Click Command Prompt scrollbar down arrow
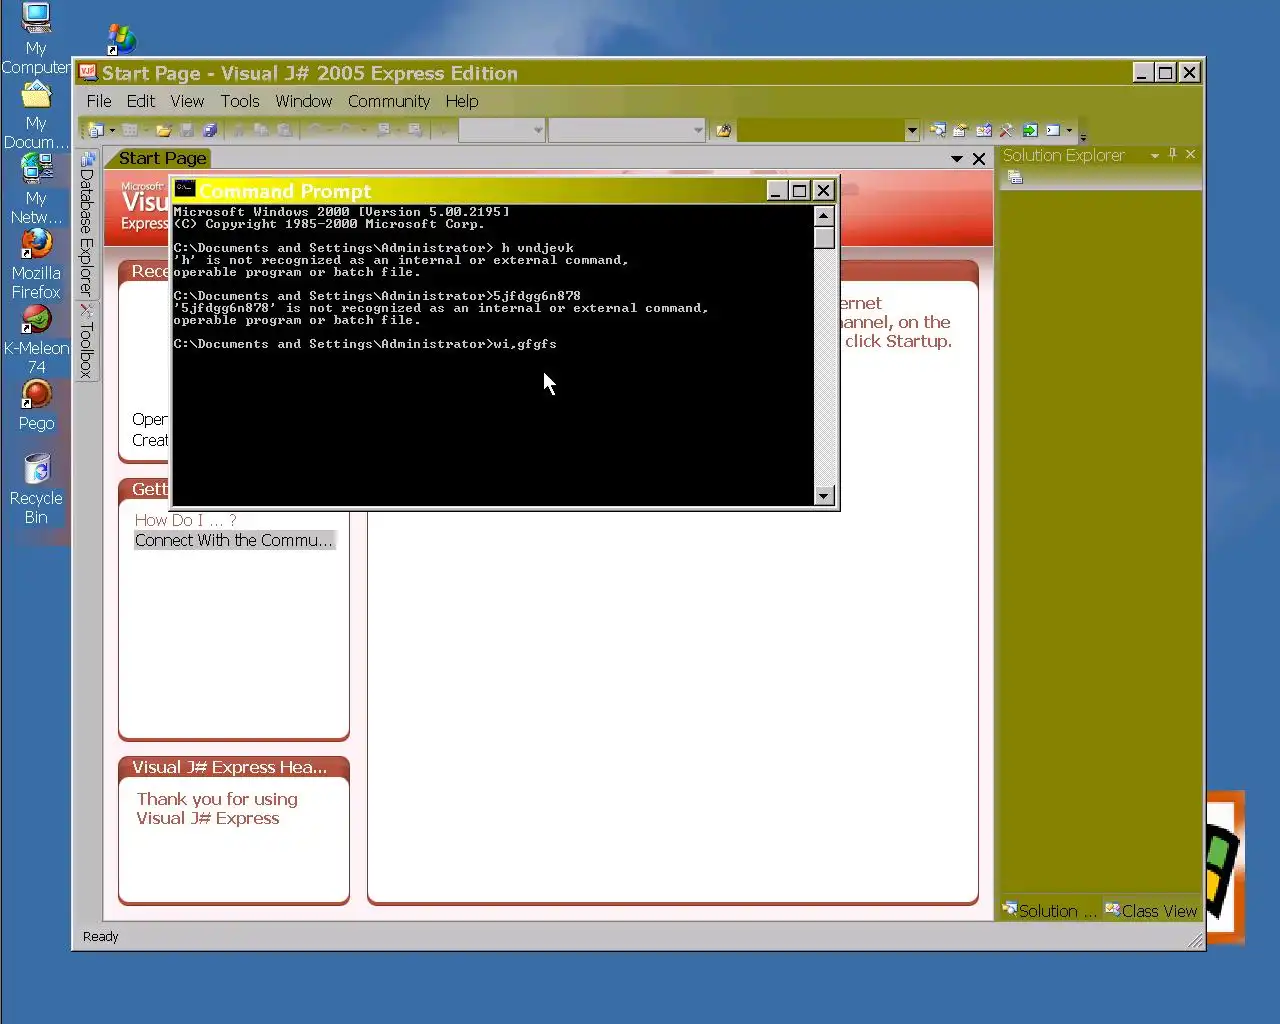Image resolution: width=1280 pixels, height=1024 pixels. 824,495
